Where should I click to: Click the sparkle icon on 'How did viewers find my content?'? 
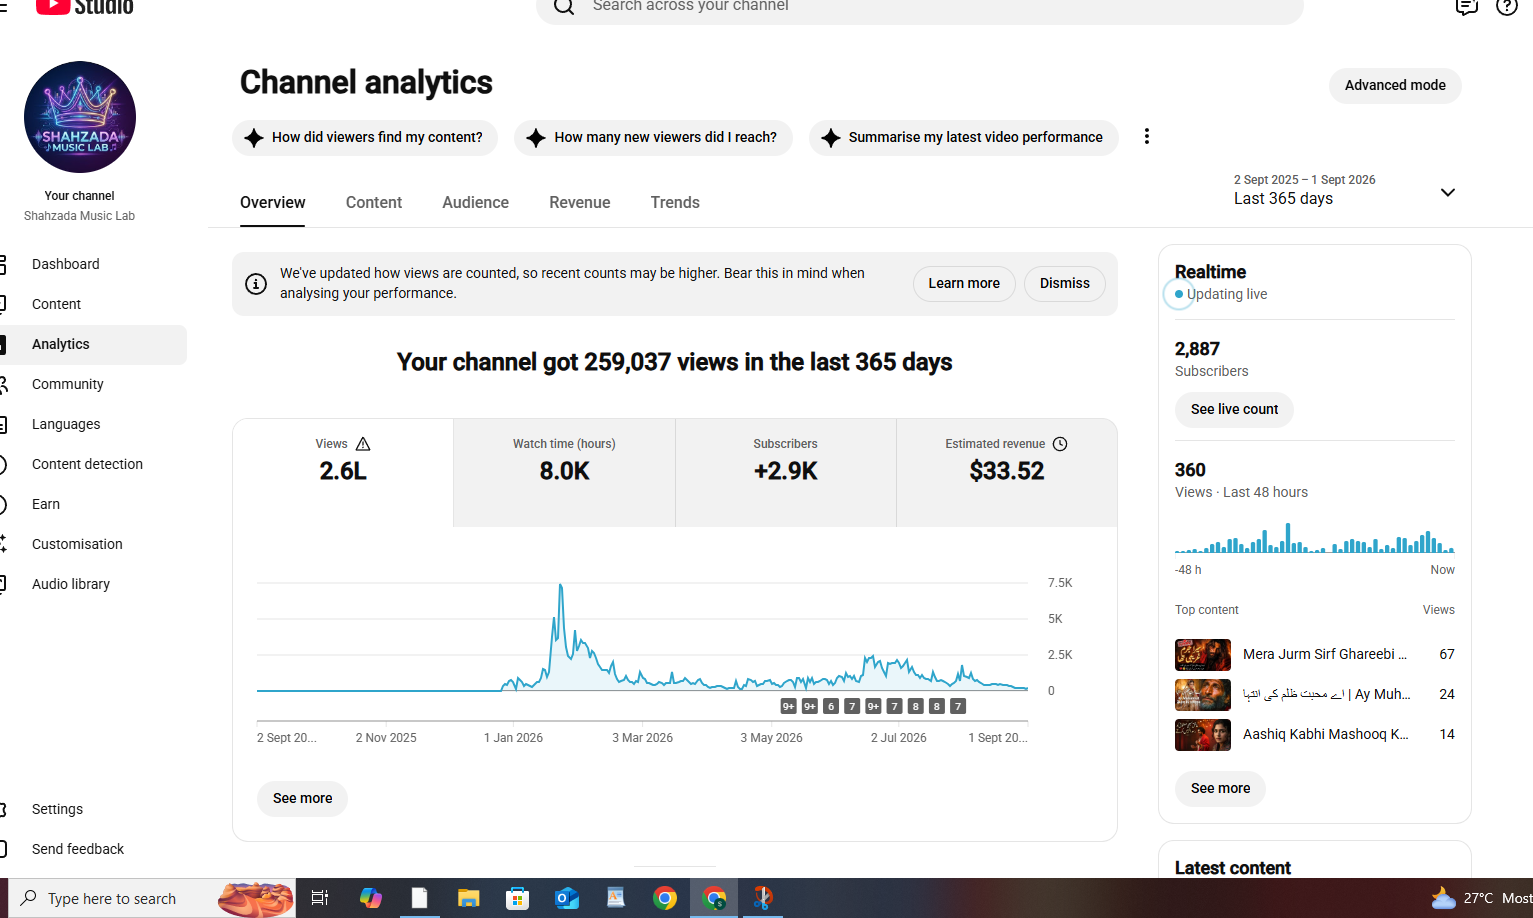pos(254,138)
